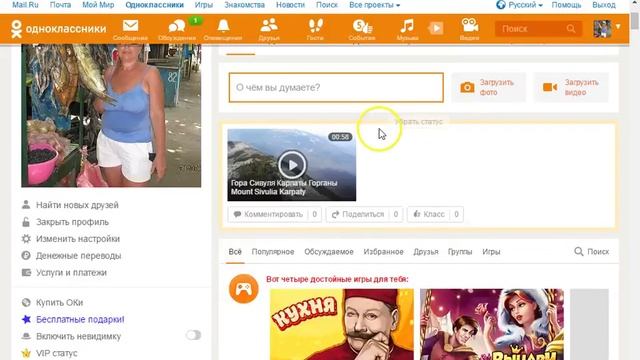Click the feed Поиск magnifier icon
The width and height of the screenshot is (640, 360).
click(x=579, y=251)
